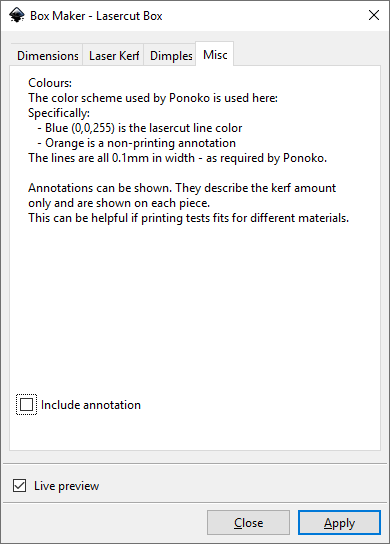Click the 'printing tests fits for different materials' line
The height and width of the screenshot is (544, 390).
(188, 218)
